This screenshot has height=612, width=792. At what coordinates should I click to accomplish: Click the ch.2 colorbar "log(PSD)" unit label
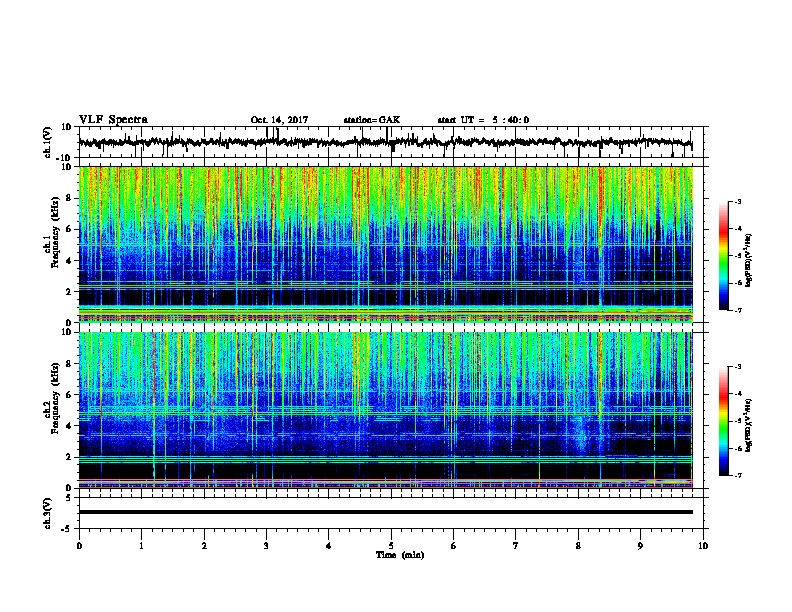pos(749,426)
